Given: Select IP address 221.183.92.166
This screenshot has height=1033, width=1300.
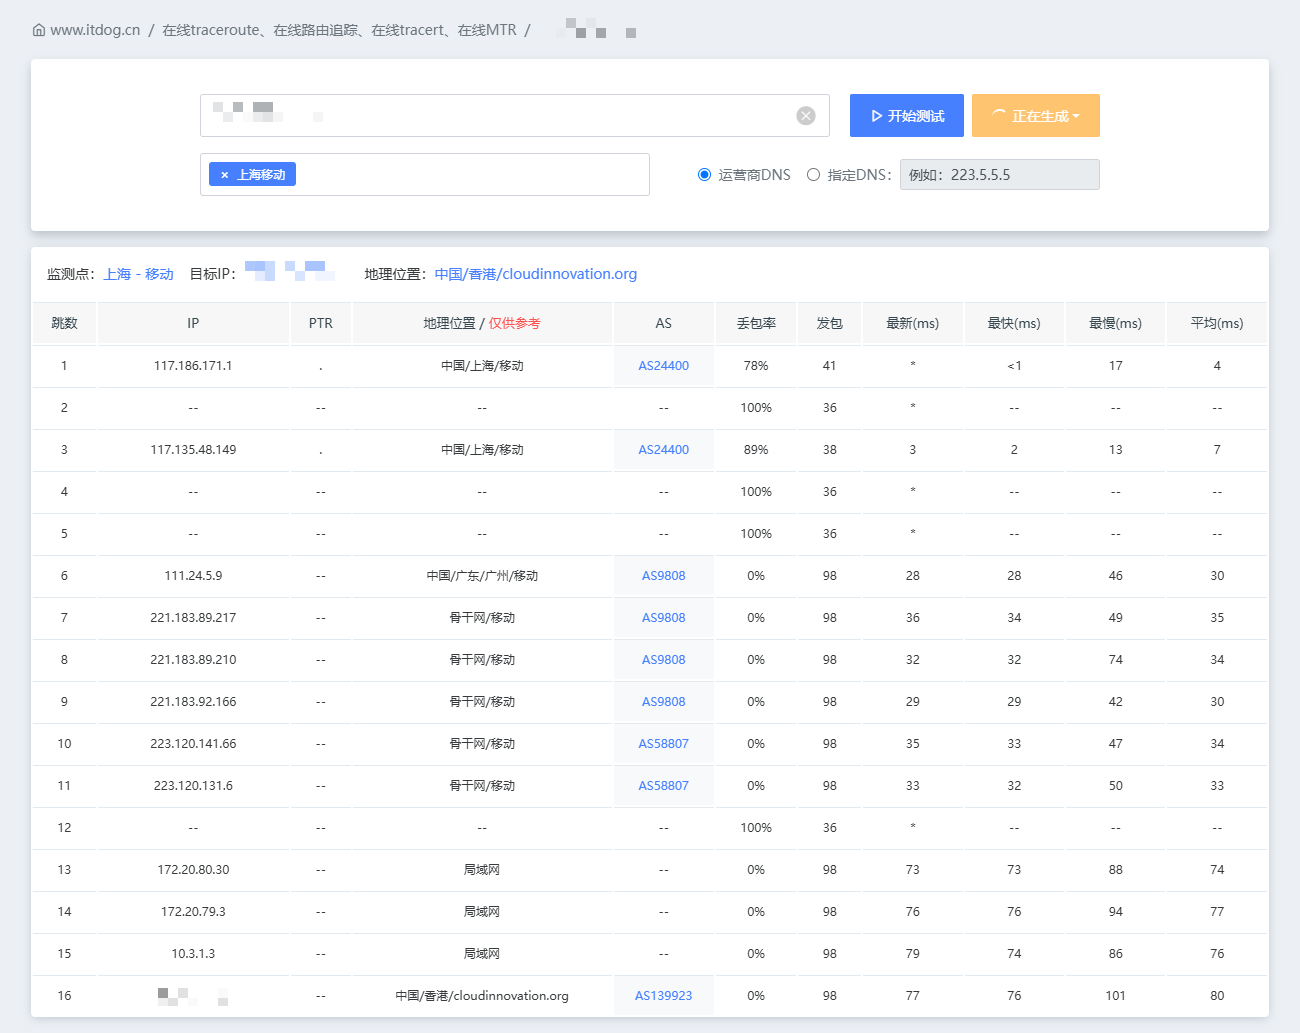Looking at the screenshot, I should pyautogui.click(x=193, y=702).
